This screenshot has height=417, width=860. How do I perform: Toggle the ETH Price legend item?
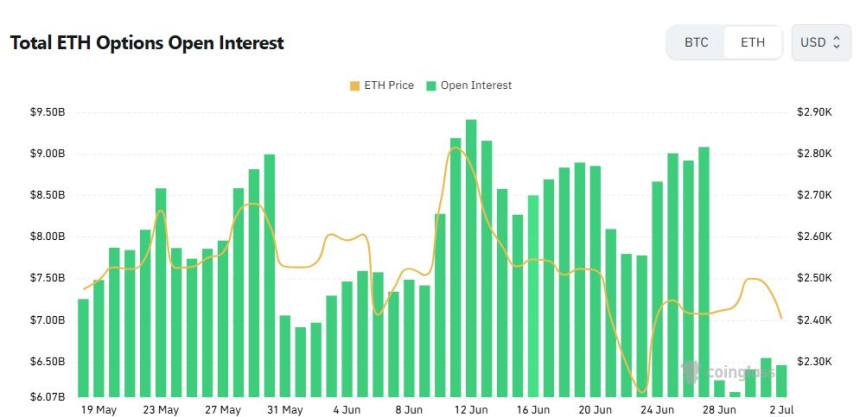click(x=381, y=86)
